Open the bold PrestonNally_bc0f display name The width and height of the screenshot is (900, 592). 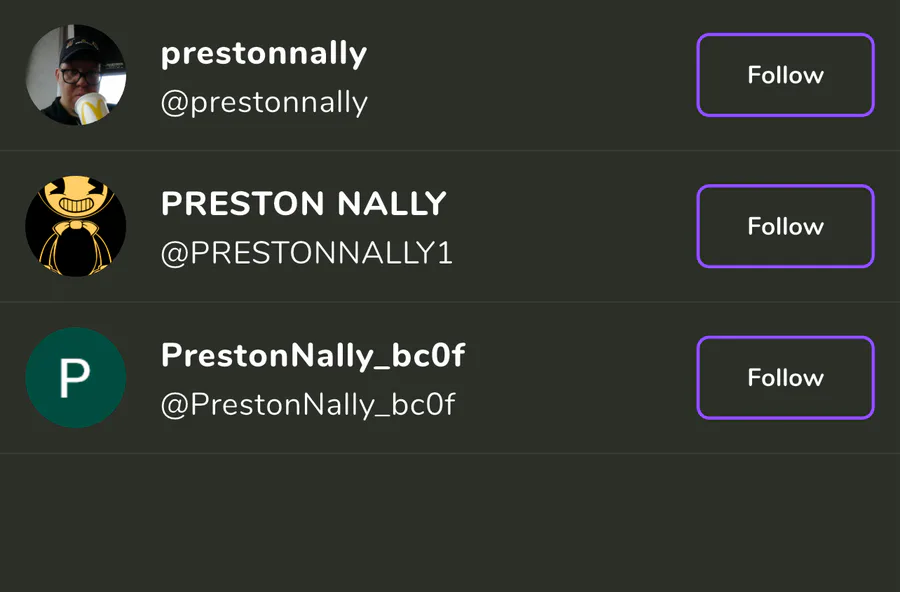pyautogui.click(x=313, y=355)
